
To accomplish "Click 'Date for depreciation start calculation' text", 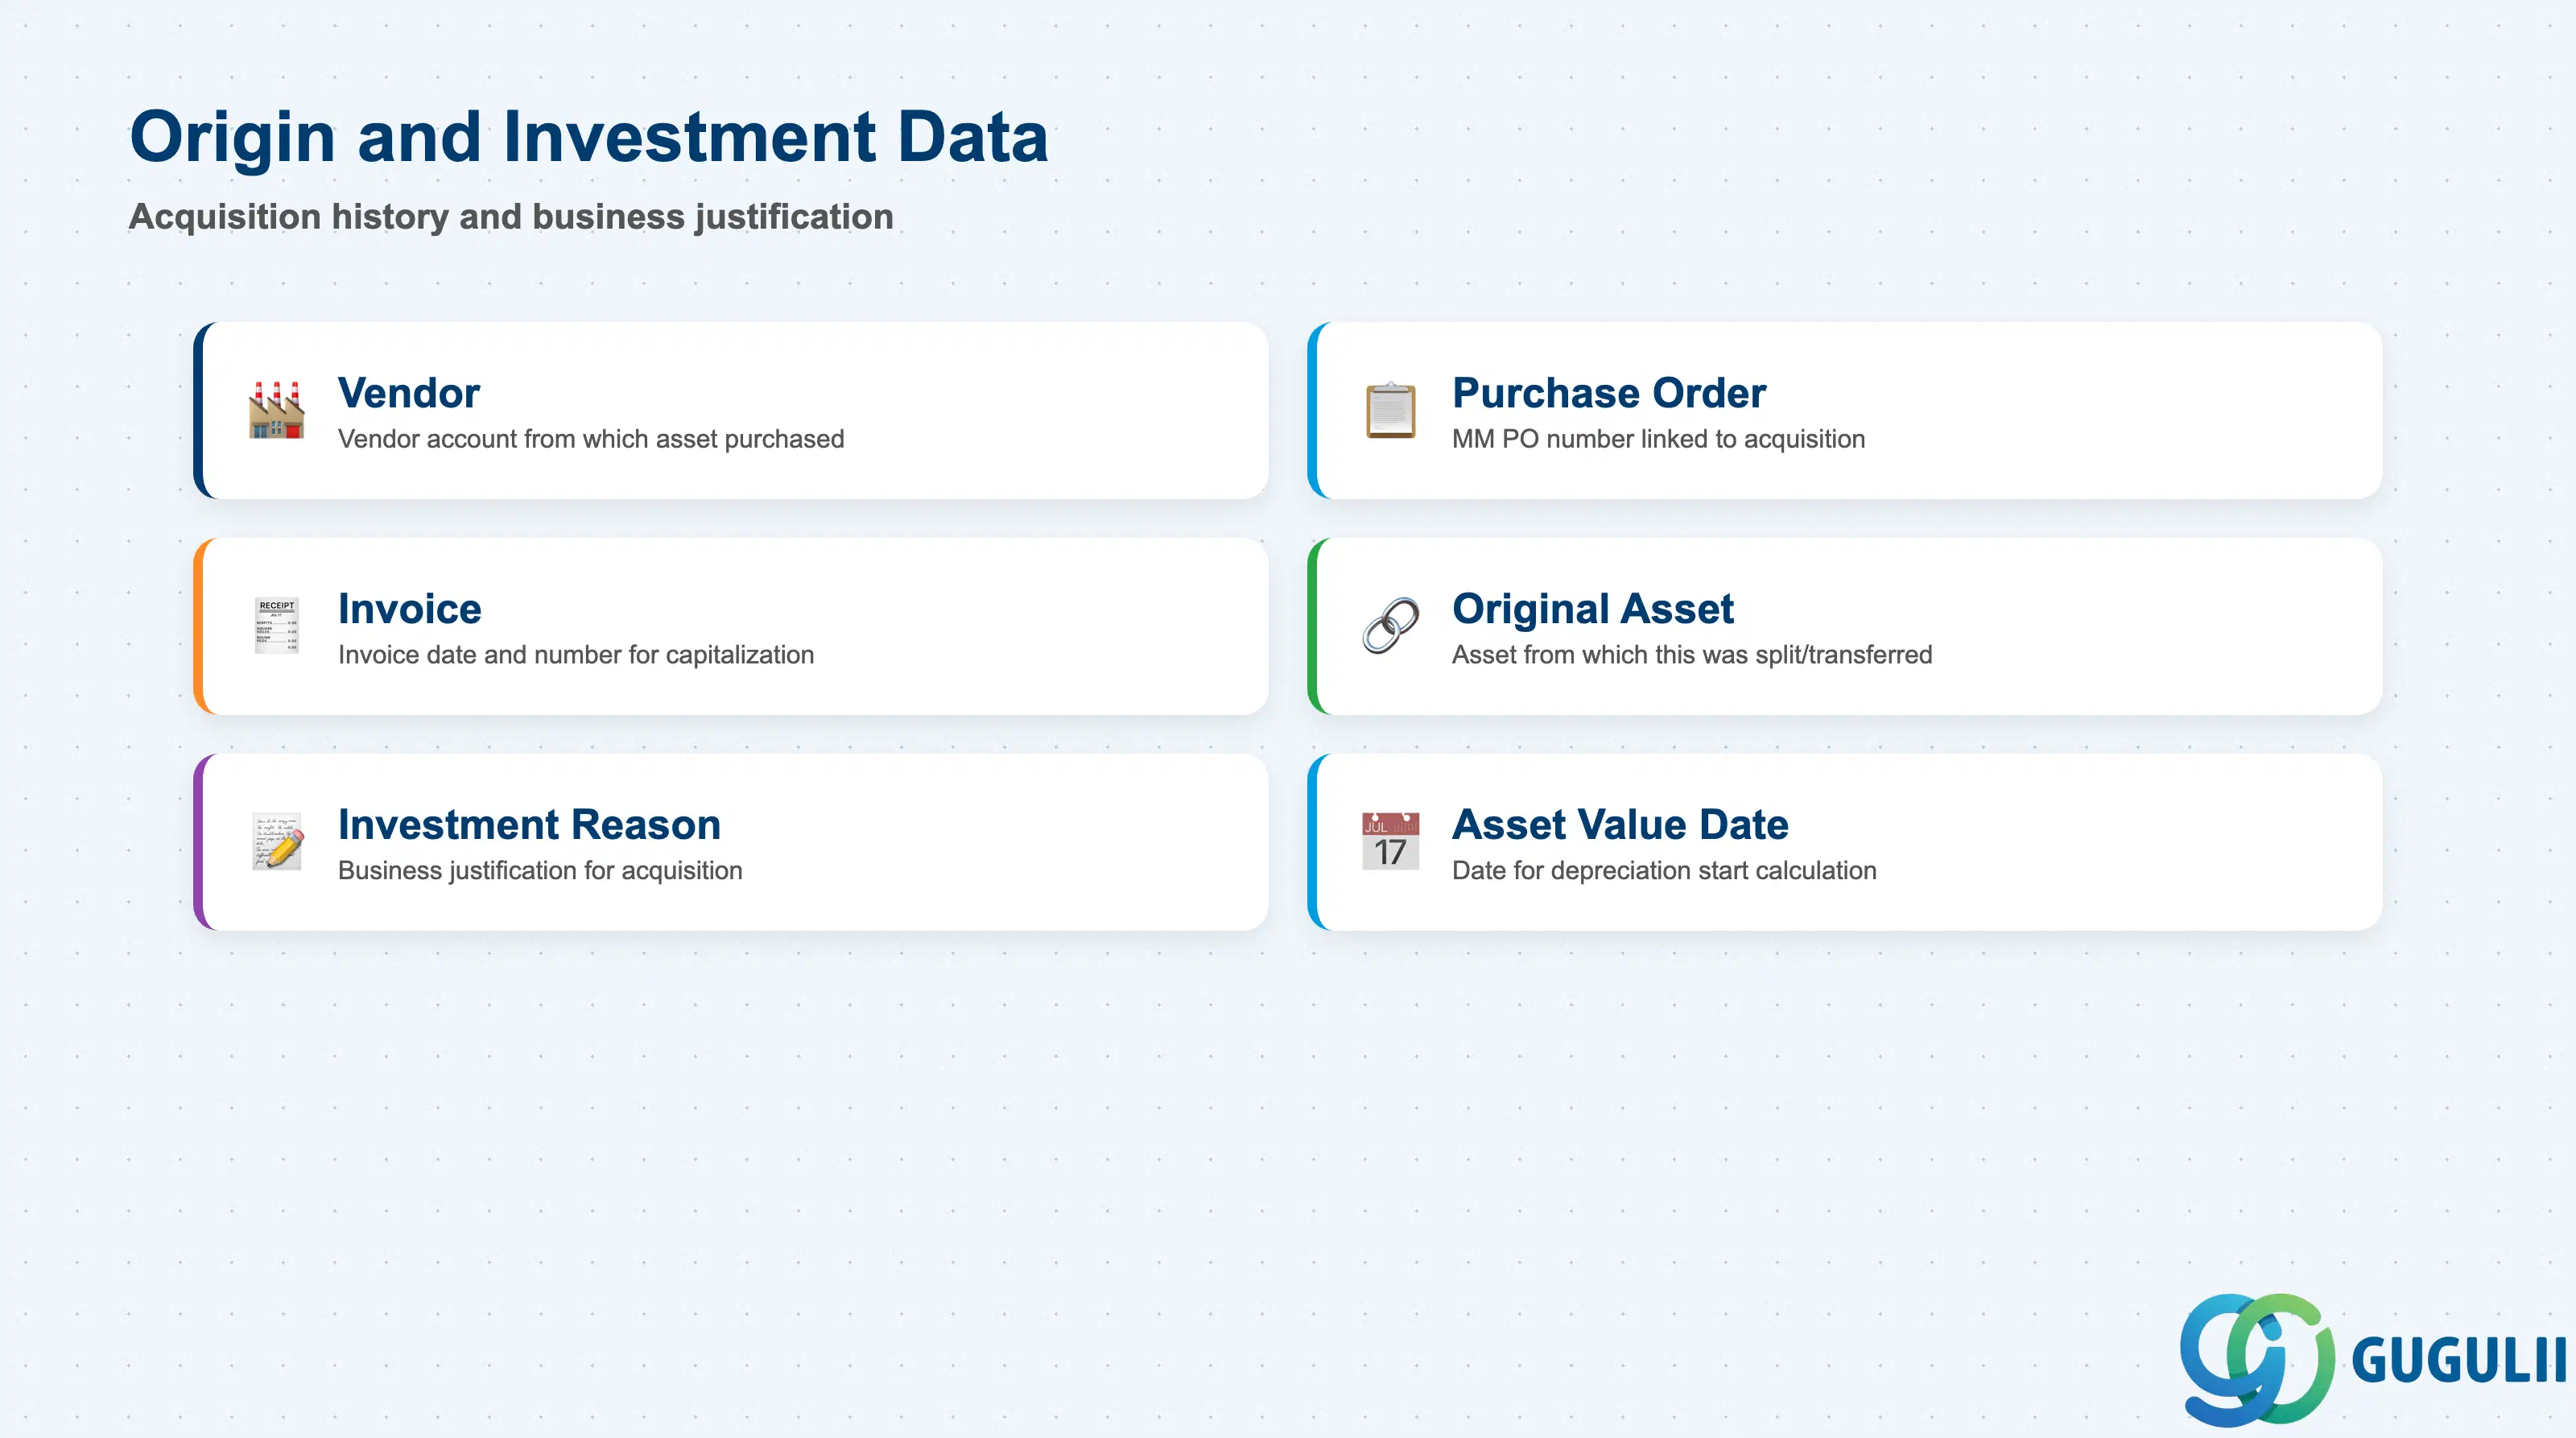I will coord(1664,871).
